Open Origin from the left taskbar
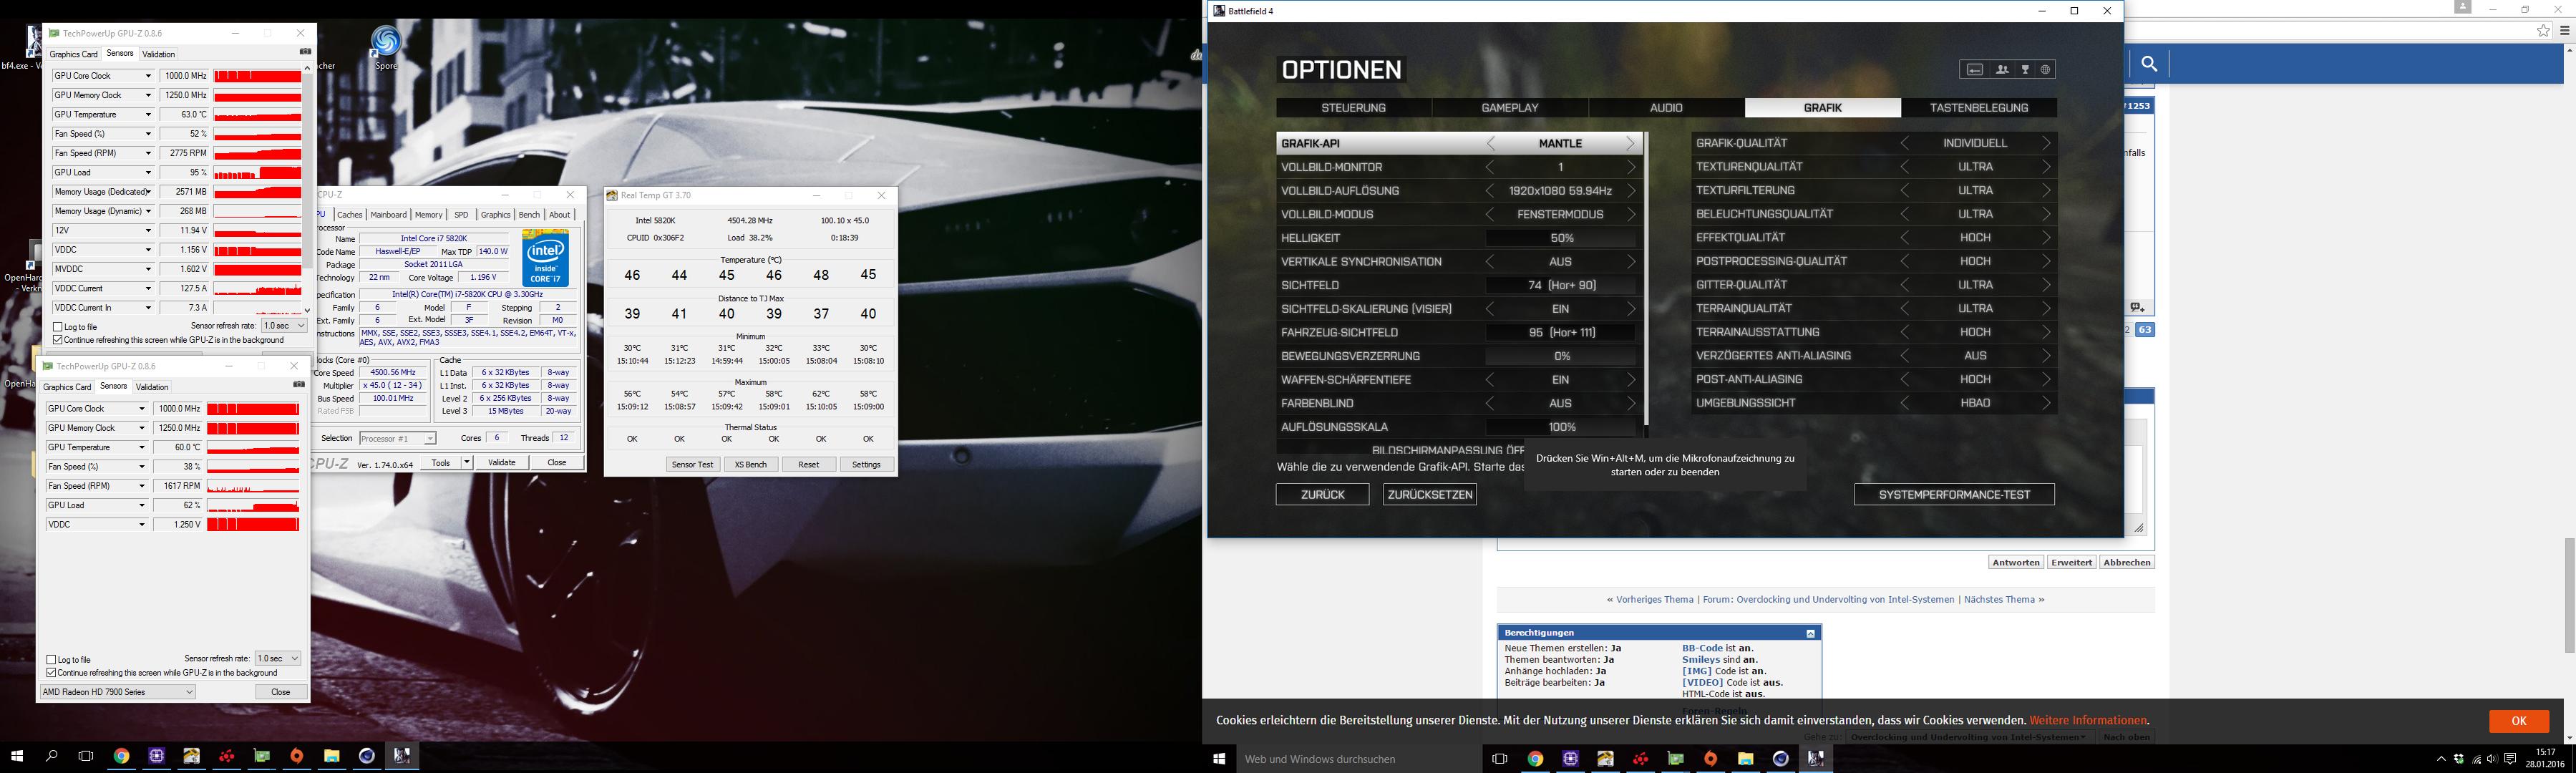The image size is (2576, 773). pyautogui.click(x=297, y=757)
